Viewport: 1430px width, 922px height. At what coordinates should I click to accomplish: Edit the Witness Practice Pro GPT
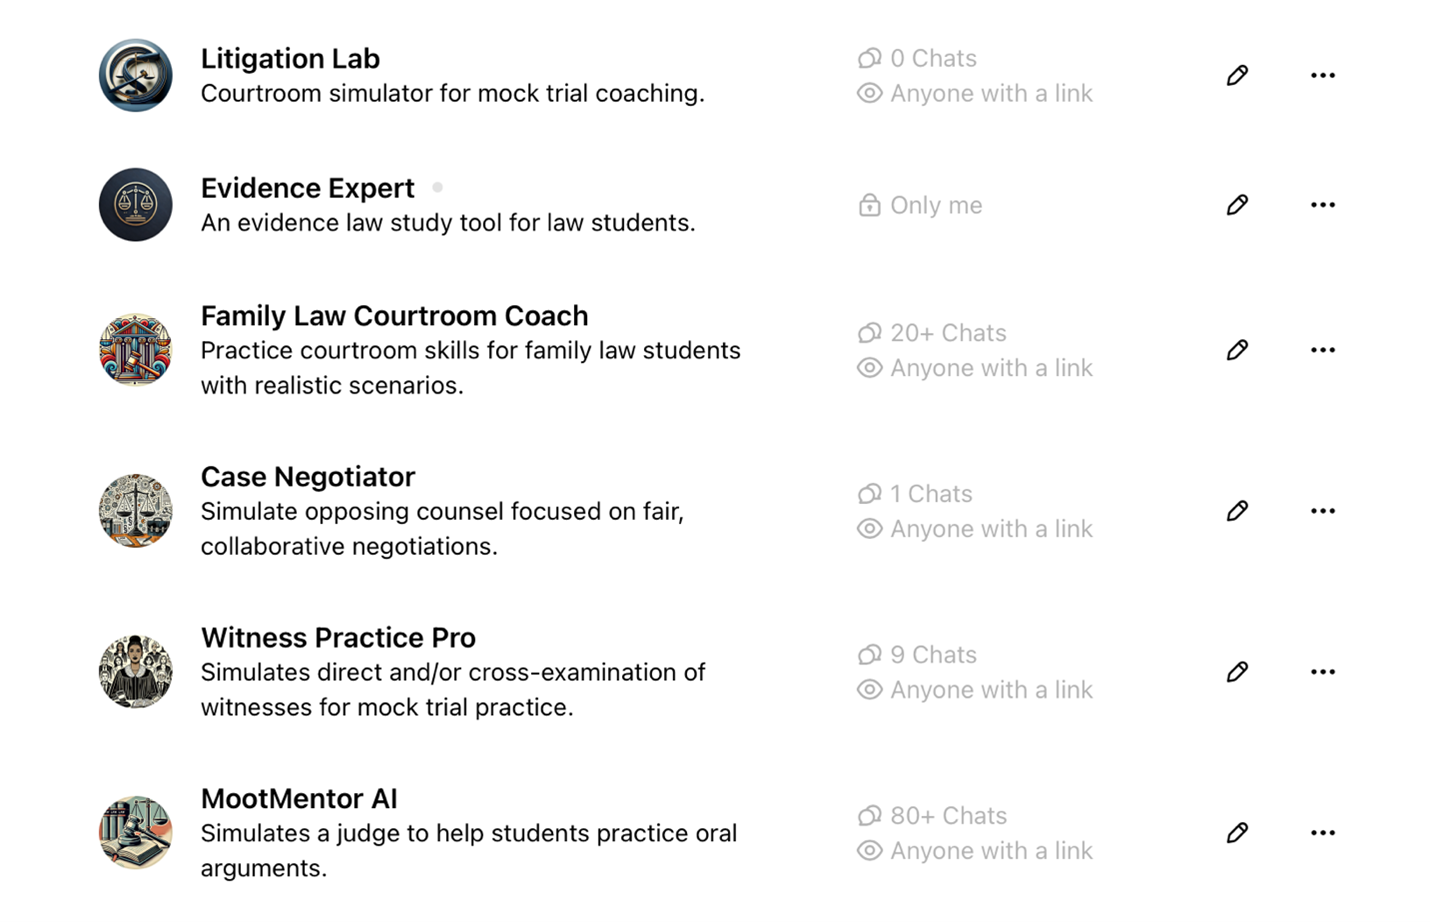[1237, 672]
